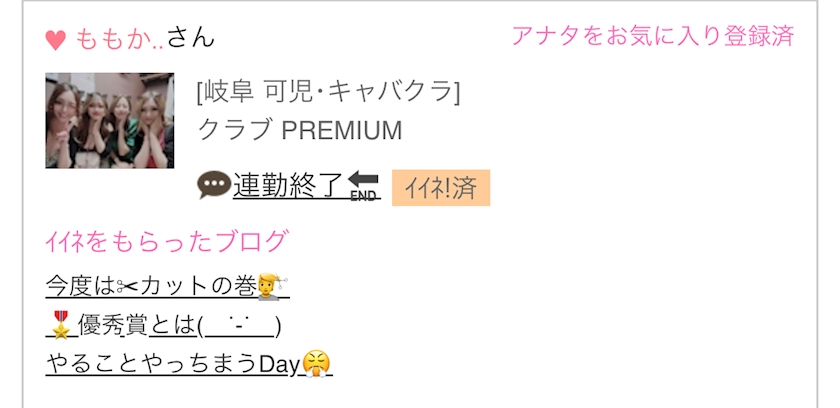Open the group photo thumbnail
This screenshot has width=840, height=408.
click(x=109, y=120)
